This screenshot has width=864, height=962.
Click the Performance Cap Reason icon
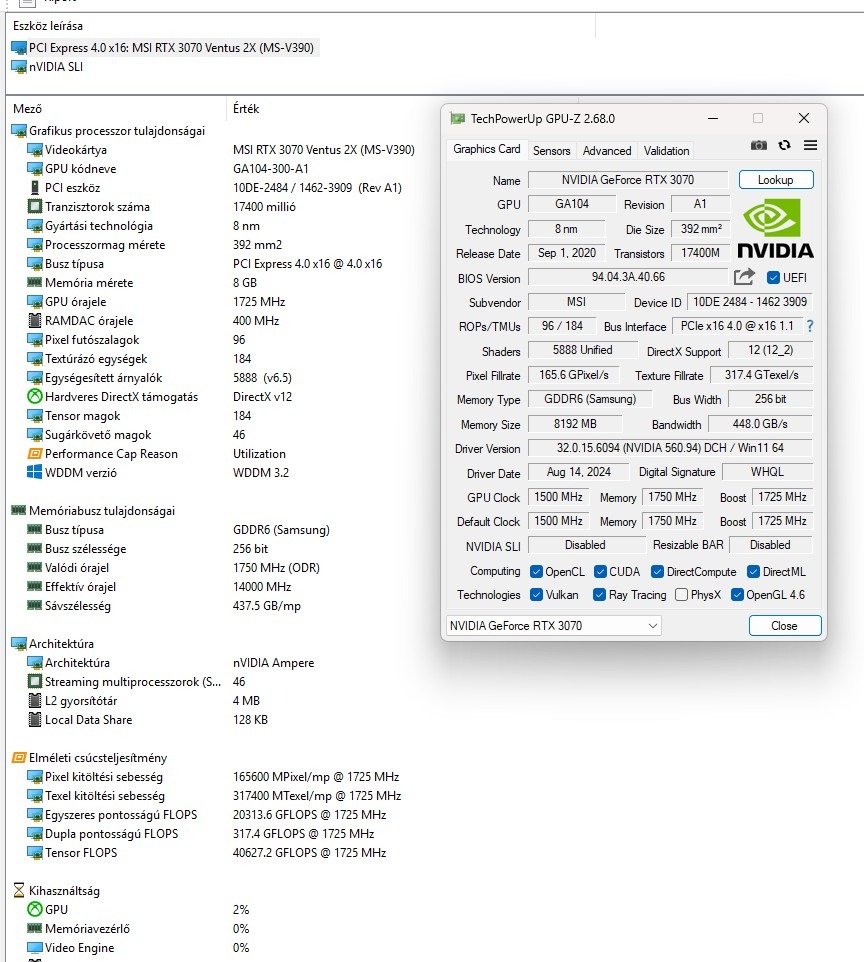click(35, 454)
